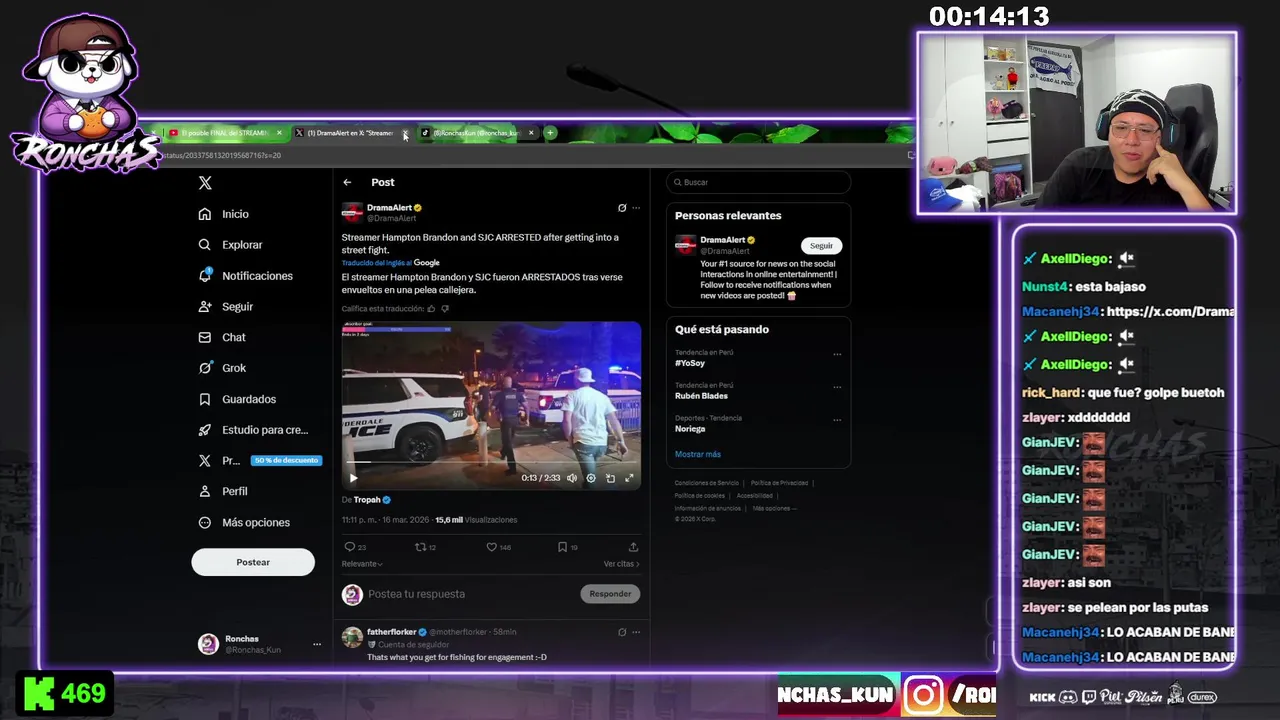Viewport: 1280px width, 720px height.
Task: Click the browser address bar URL
Action: click(x=222, y=155)
